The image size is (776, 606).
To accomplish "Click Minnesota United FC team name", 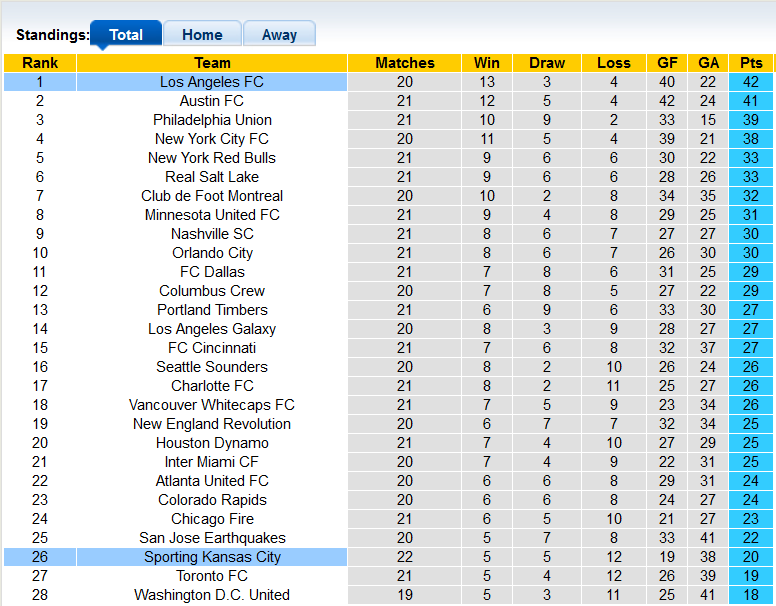I will (212, 215).
